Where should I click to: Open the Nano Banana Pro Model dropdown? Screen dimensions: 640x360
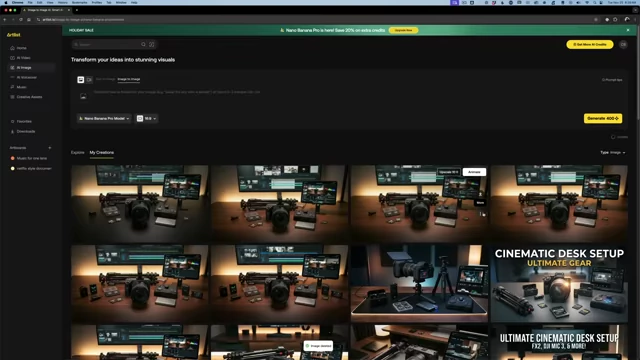click(104, 118)
